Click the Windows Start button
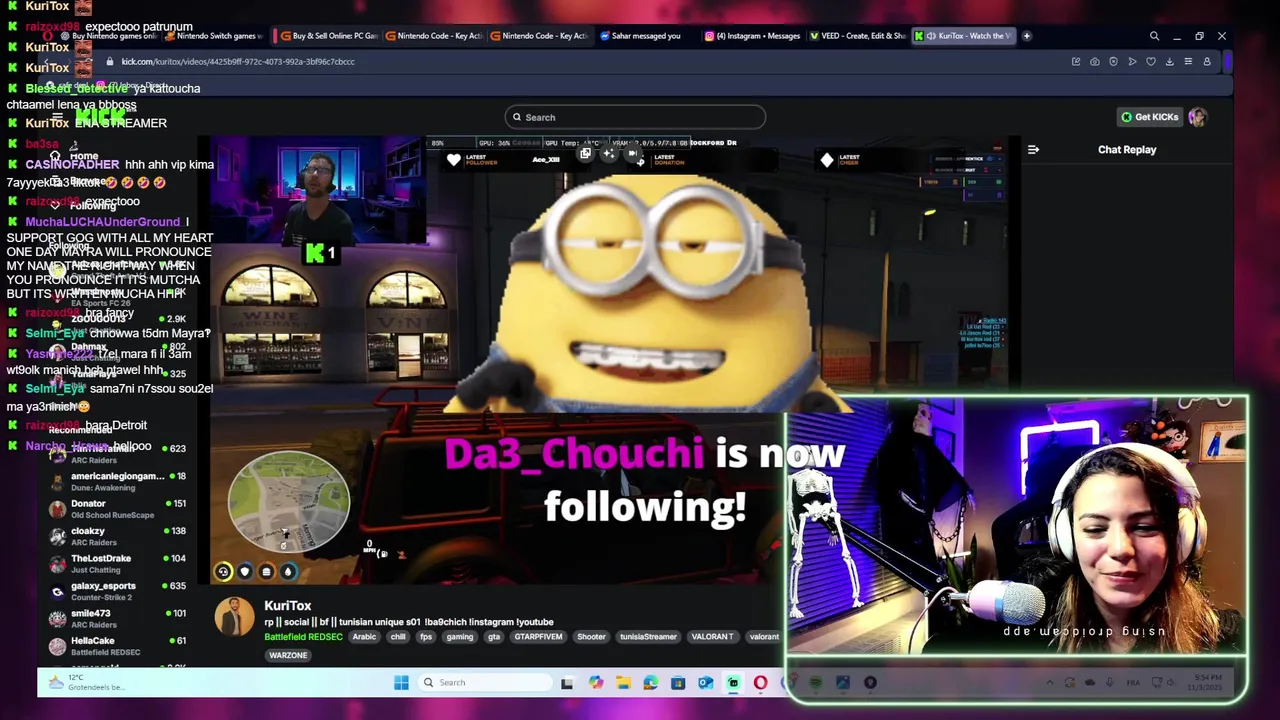The height and width of the screenshot is (720, 1280). pos(401,683)
